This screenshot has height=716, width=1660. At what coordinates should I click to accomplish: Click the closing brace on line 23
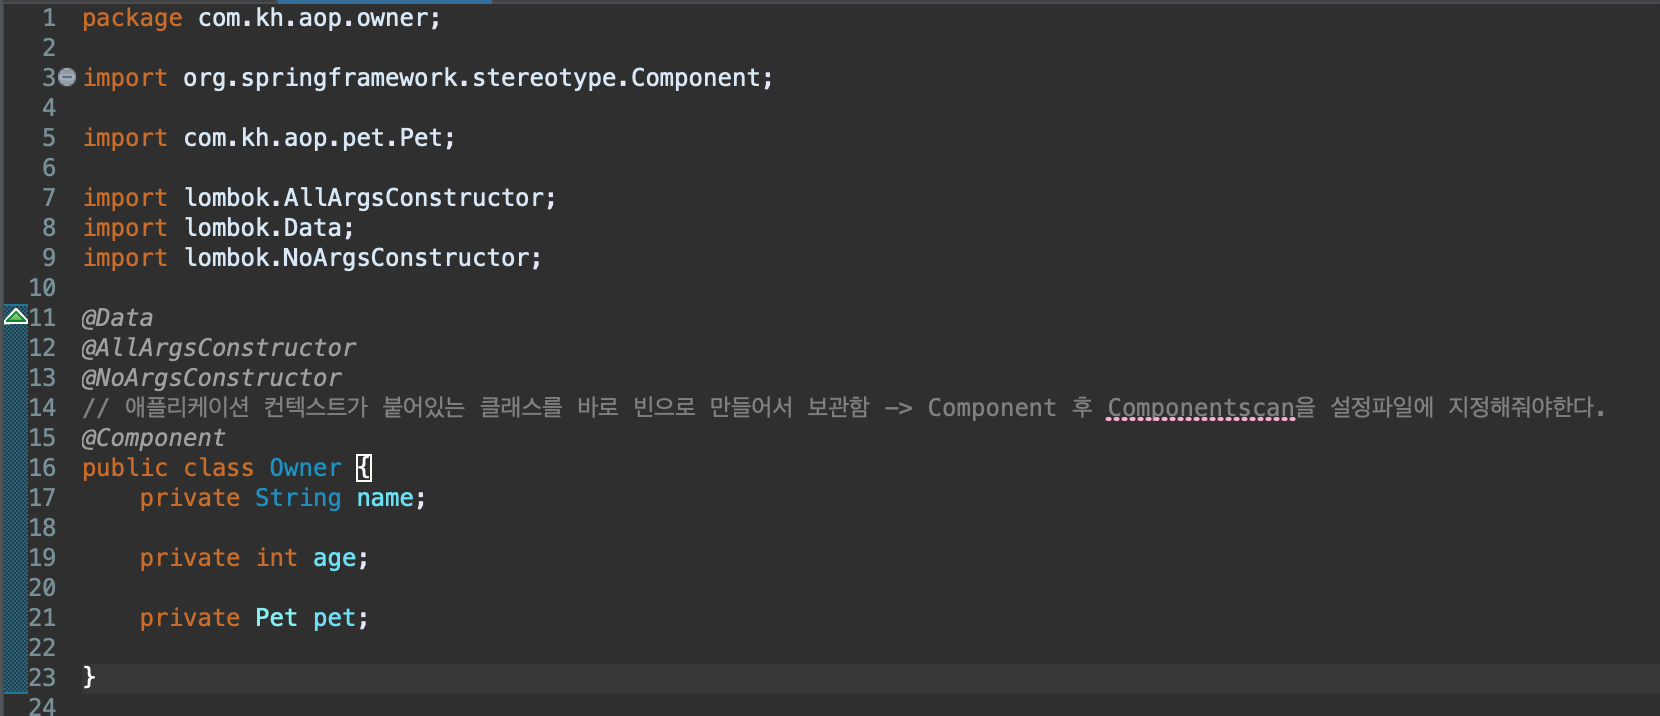point(89,678)
